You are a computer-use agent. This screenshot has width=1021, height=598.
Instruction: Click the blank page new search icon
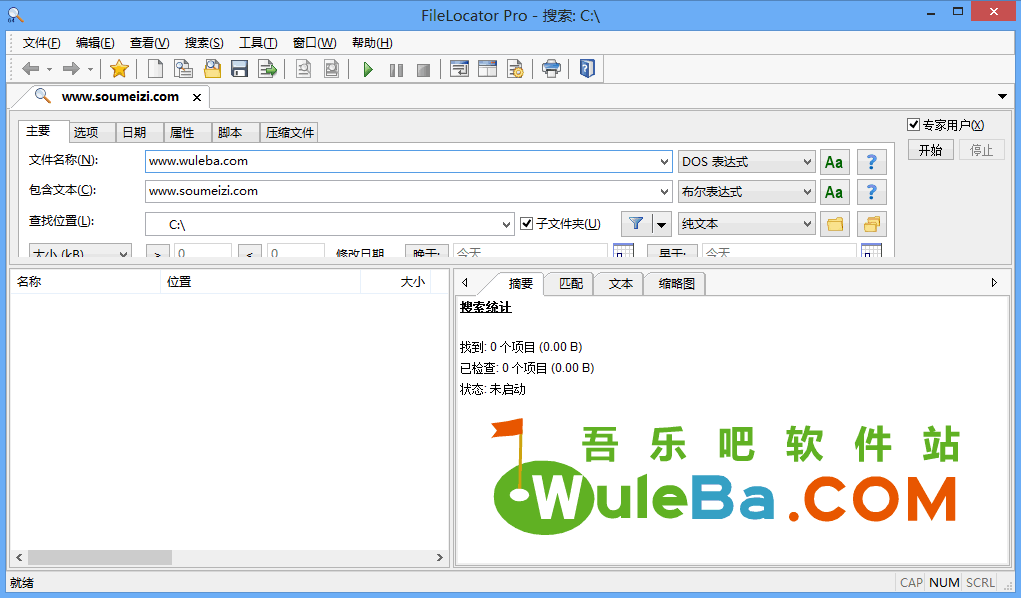tap(155, 69)
